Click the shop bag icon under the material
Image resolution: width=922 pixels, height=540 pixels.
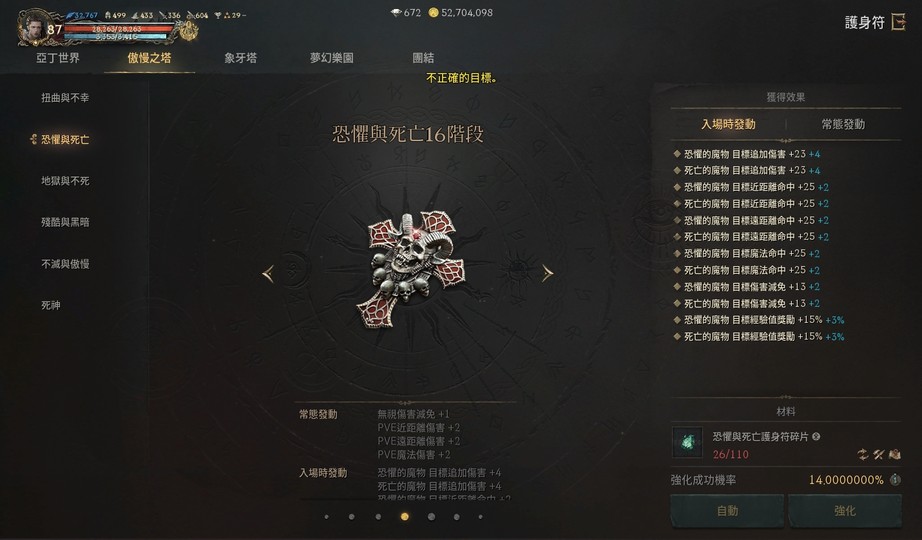click(894, 454)
